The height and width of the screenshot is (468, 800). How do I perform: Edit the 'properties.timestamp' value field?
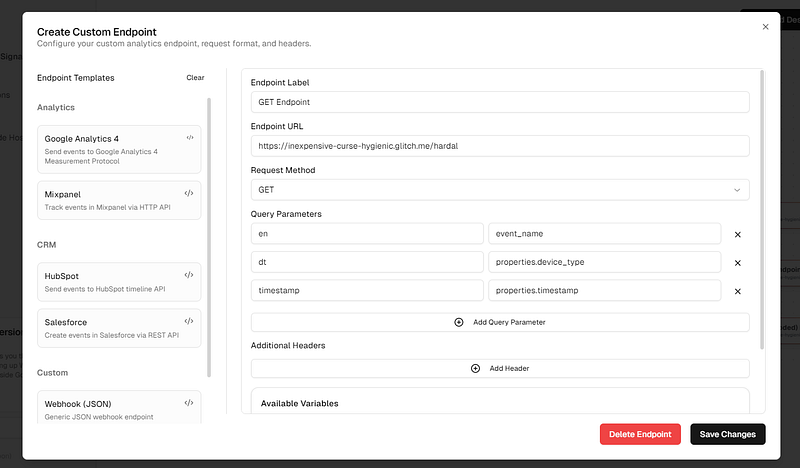pyautogui.click(x=605, y=290)
